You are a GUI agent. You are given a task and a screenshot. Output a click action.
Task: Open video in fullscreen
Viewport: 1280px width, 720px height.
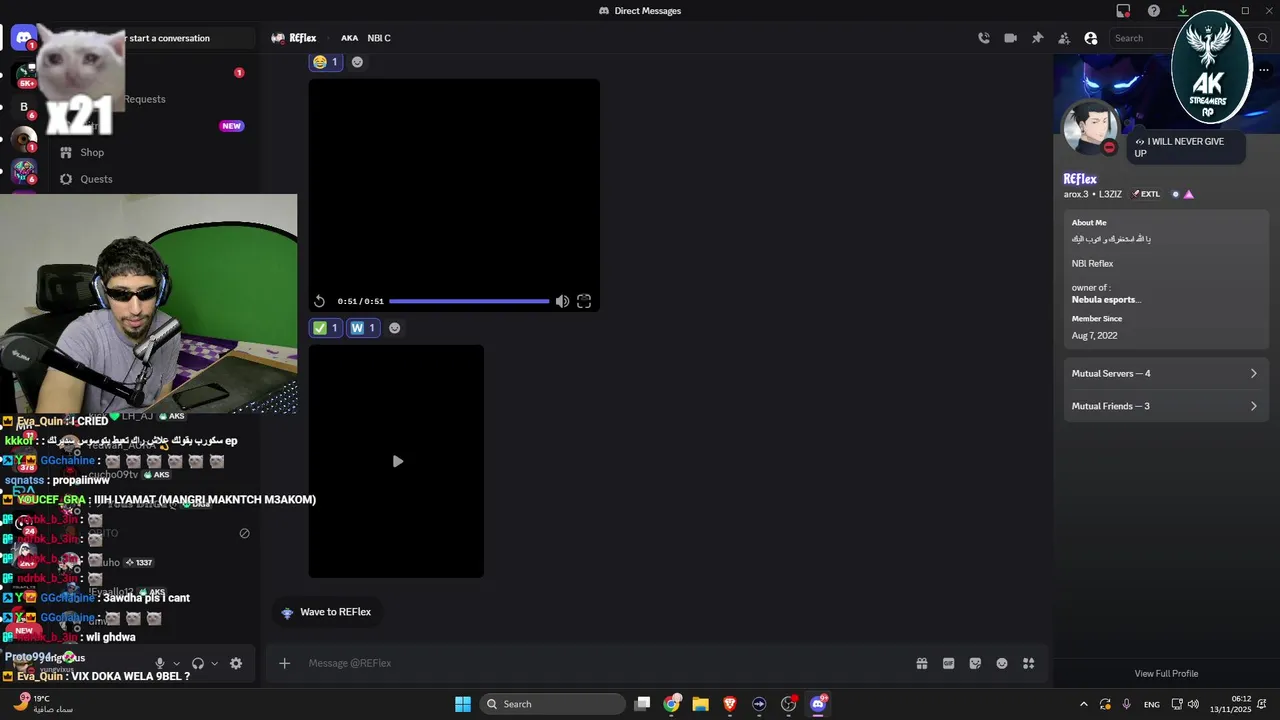pos(584,301)
